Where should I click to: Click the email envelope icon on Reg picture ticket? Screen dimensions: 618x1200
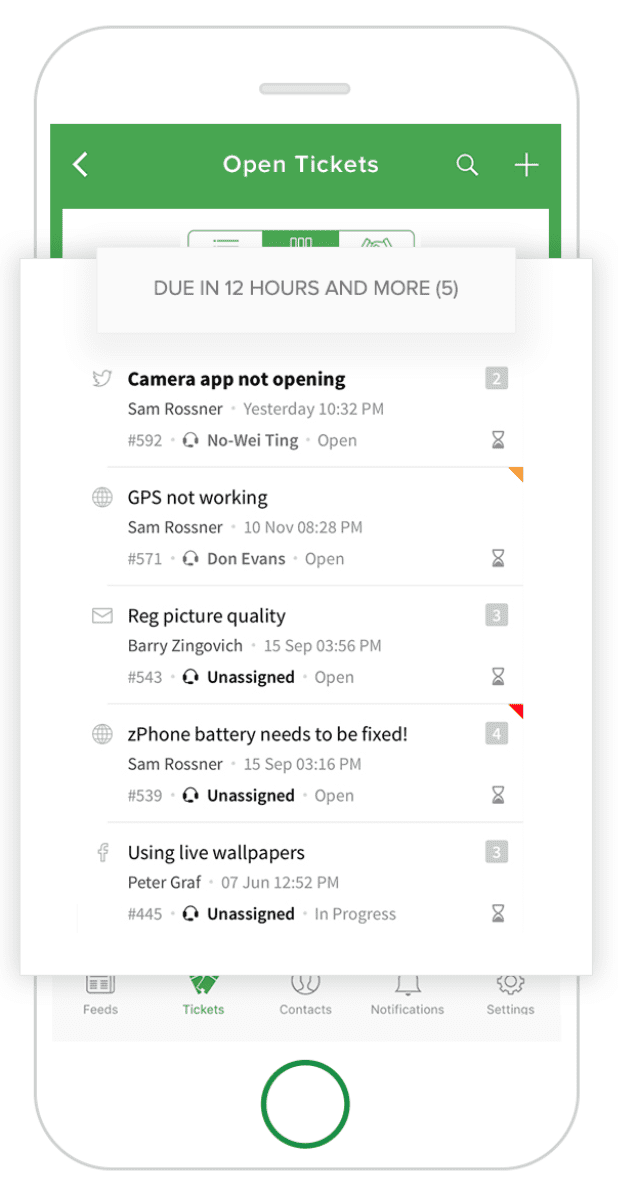point(102,616)
